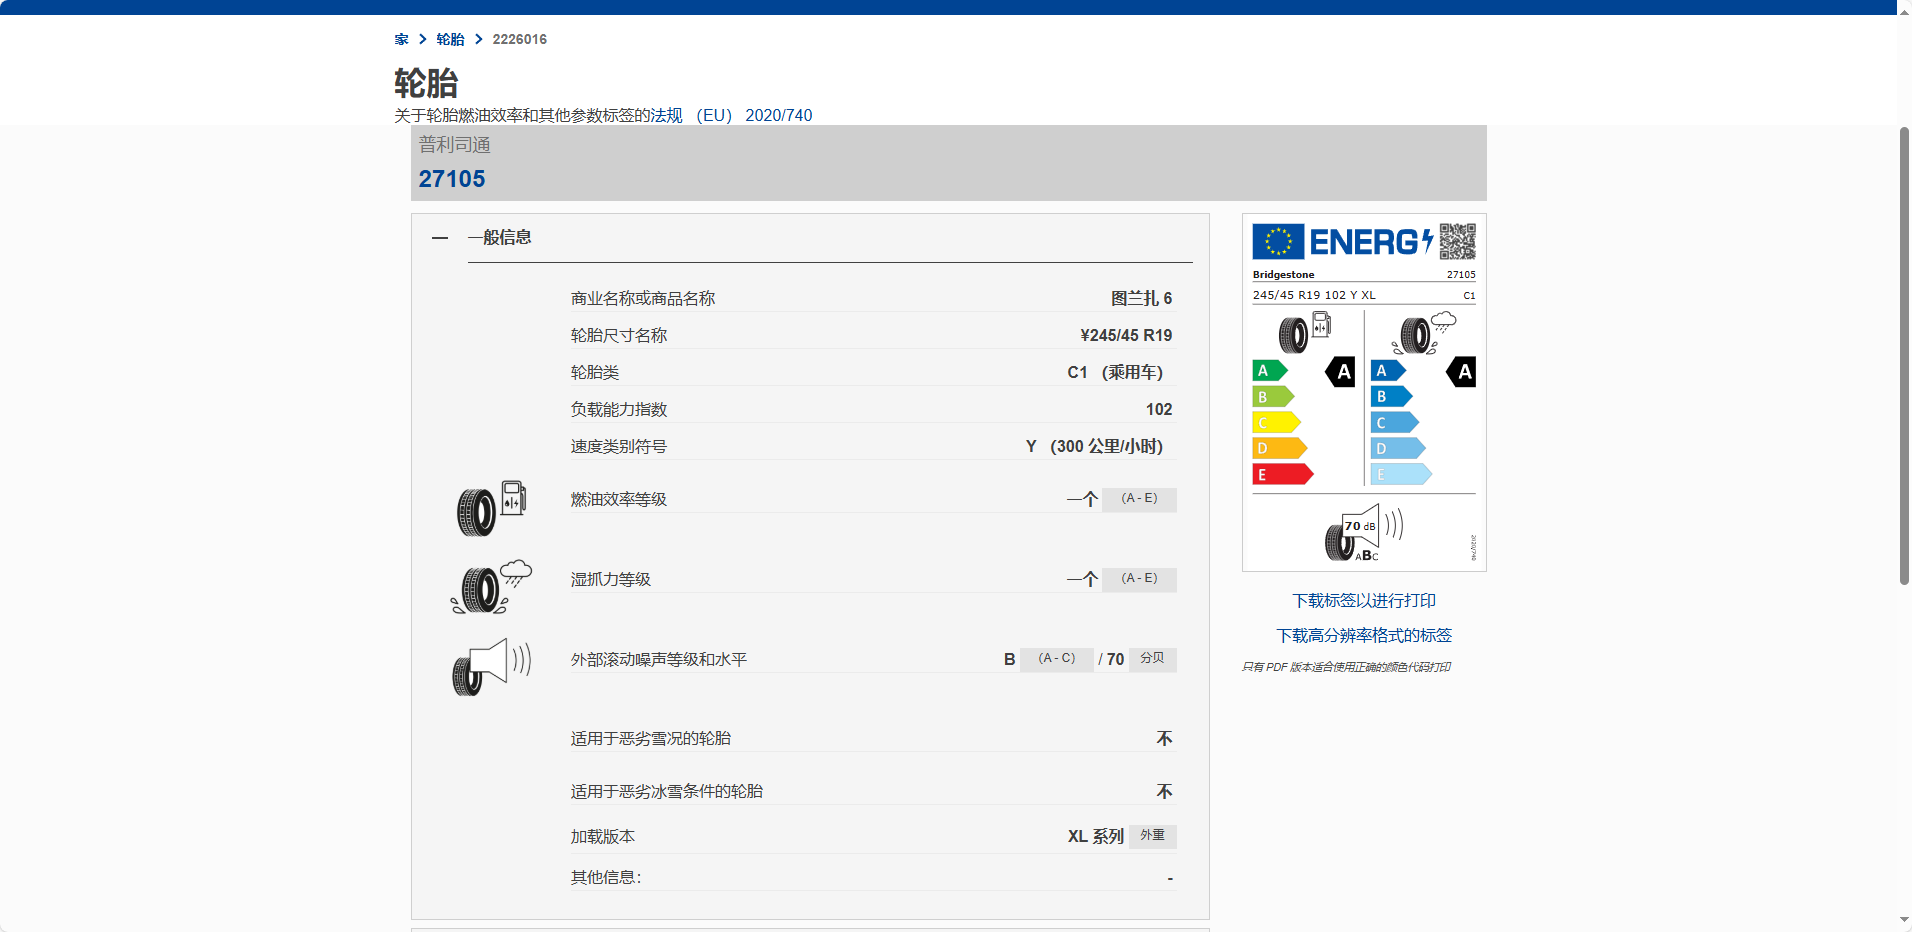
Task: Click the model identifier 27105 heading
Action: tap(452, 179)
